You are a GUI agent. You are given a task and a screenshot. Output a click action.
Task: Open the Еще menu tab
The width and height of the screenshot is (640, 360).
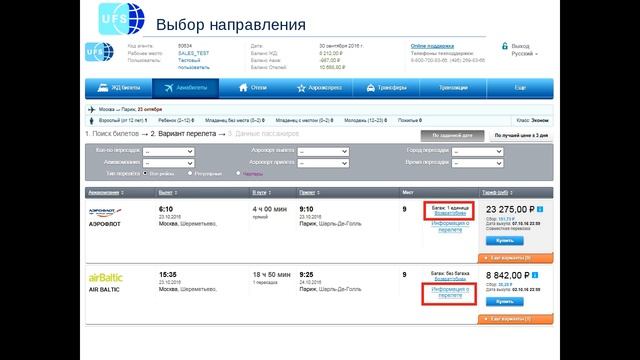(520, 88)
